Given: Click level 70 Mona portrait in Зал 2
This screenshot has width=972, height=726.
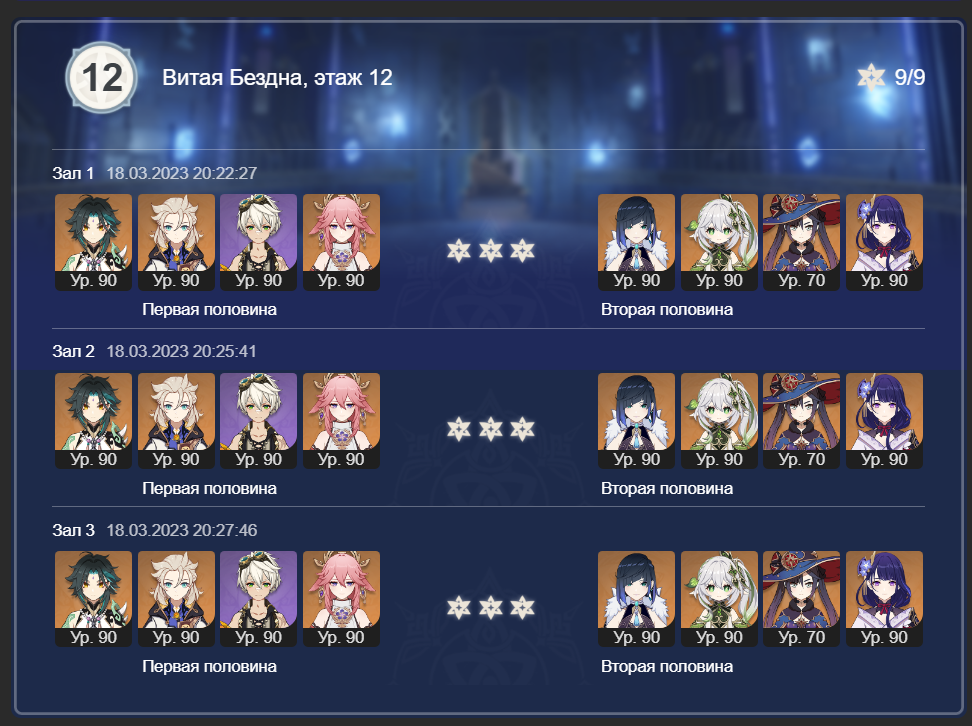Looking at the screenshot, I should pyautogui.click(x=802, y=421).
